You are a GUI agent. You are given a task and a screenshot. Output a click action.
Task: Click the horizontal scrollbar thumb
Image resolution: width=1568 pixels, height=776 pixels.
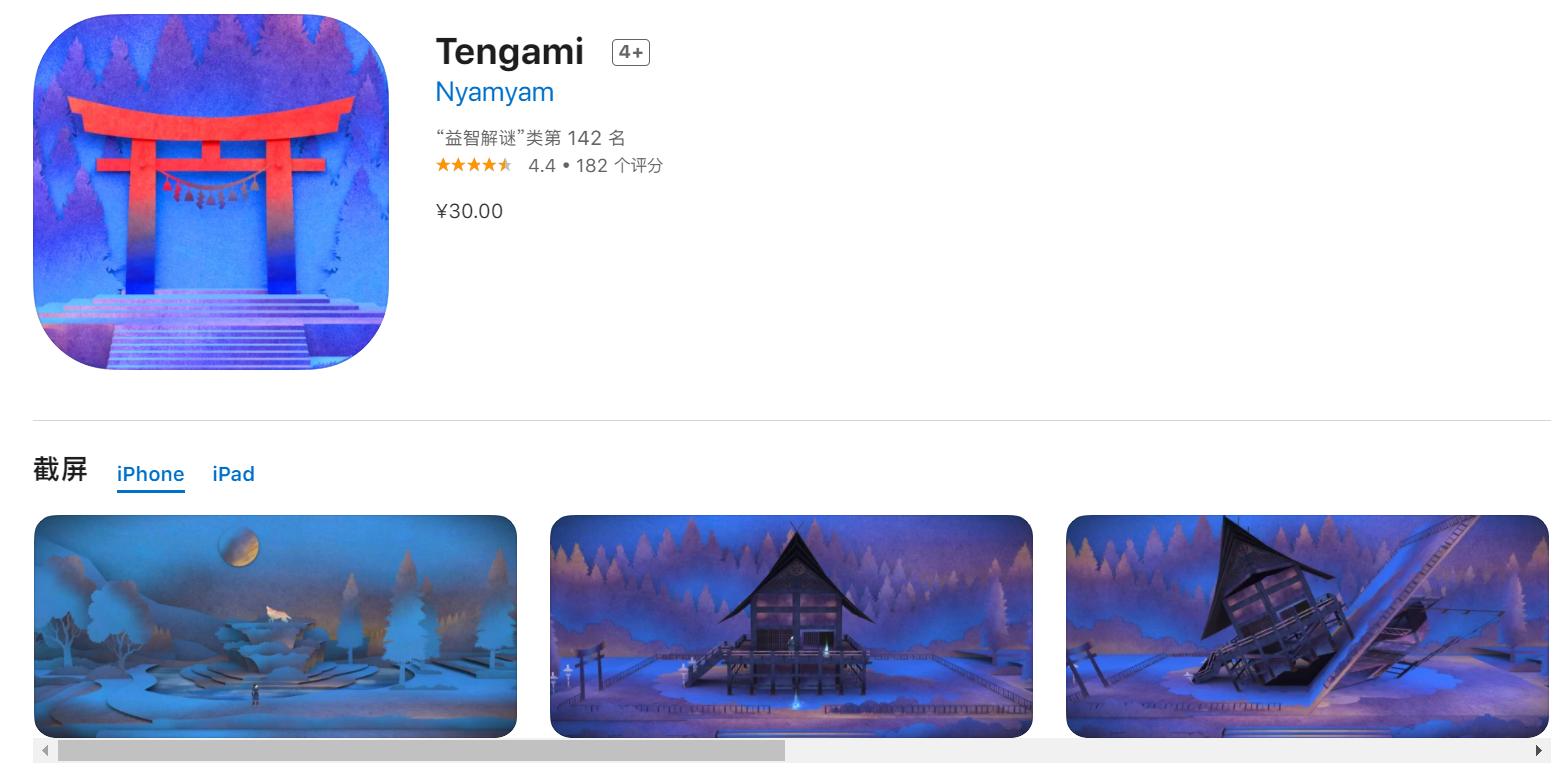(x=421, y=750)
